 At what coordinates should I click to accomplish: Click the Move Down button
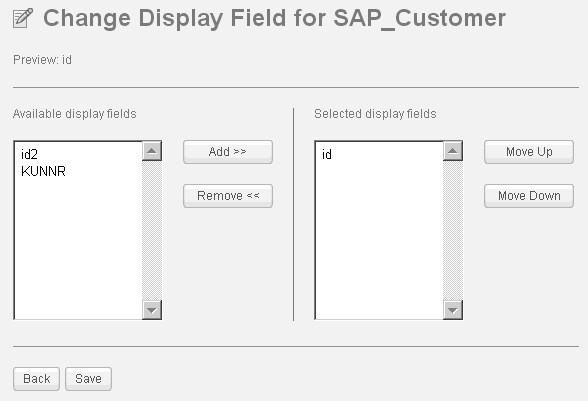coord(529,196)
